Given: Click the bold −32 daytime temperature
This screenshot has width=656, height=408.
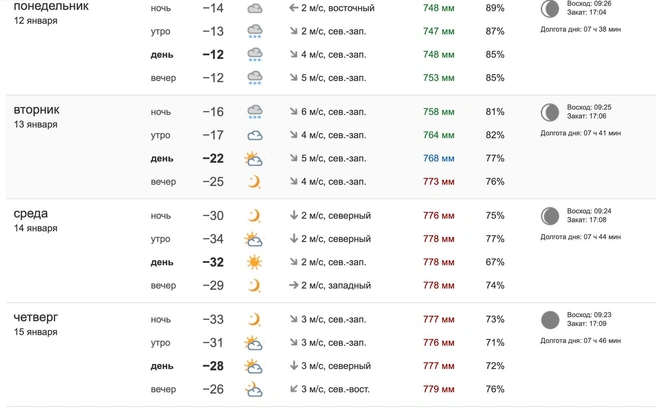Looking at the screenshot, I should click(213, 262).
